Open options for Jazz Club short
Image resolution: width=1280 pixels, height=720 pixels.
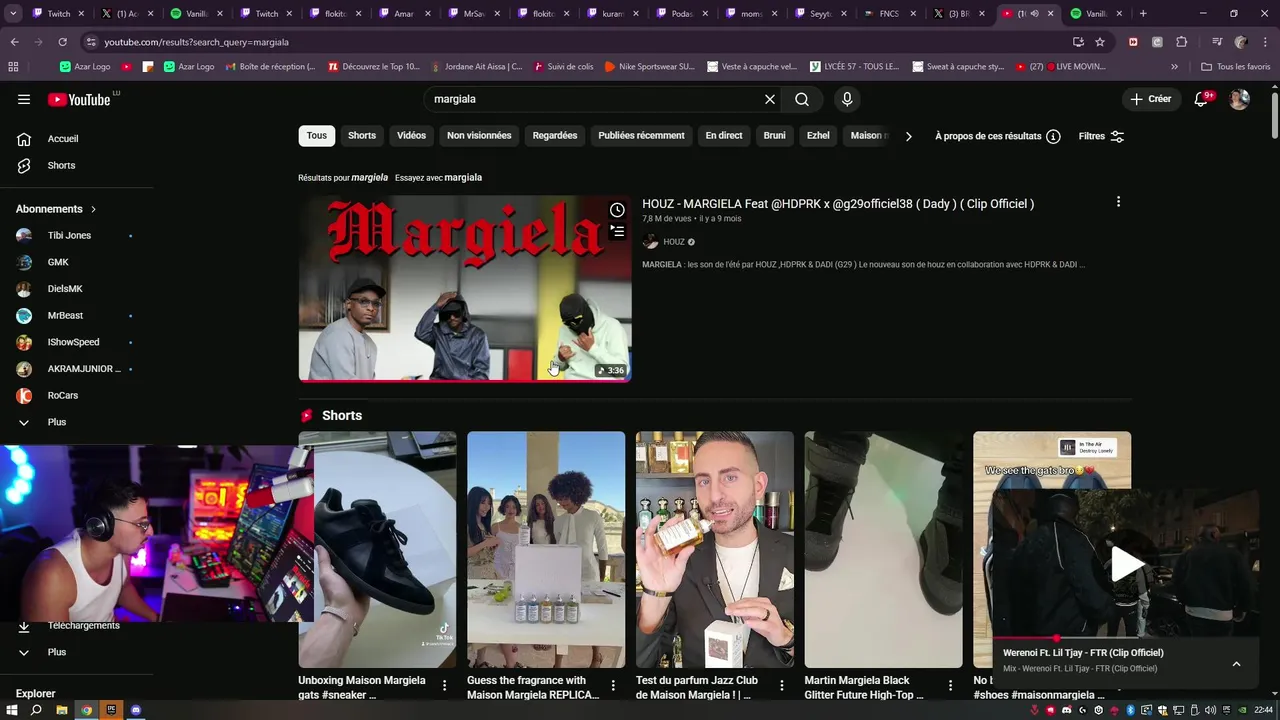coord(782,686)
